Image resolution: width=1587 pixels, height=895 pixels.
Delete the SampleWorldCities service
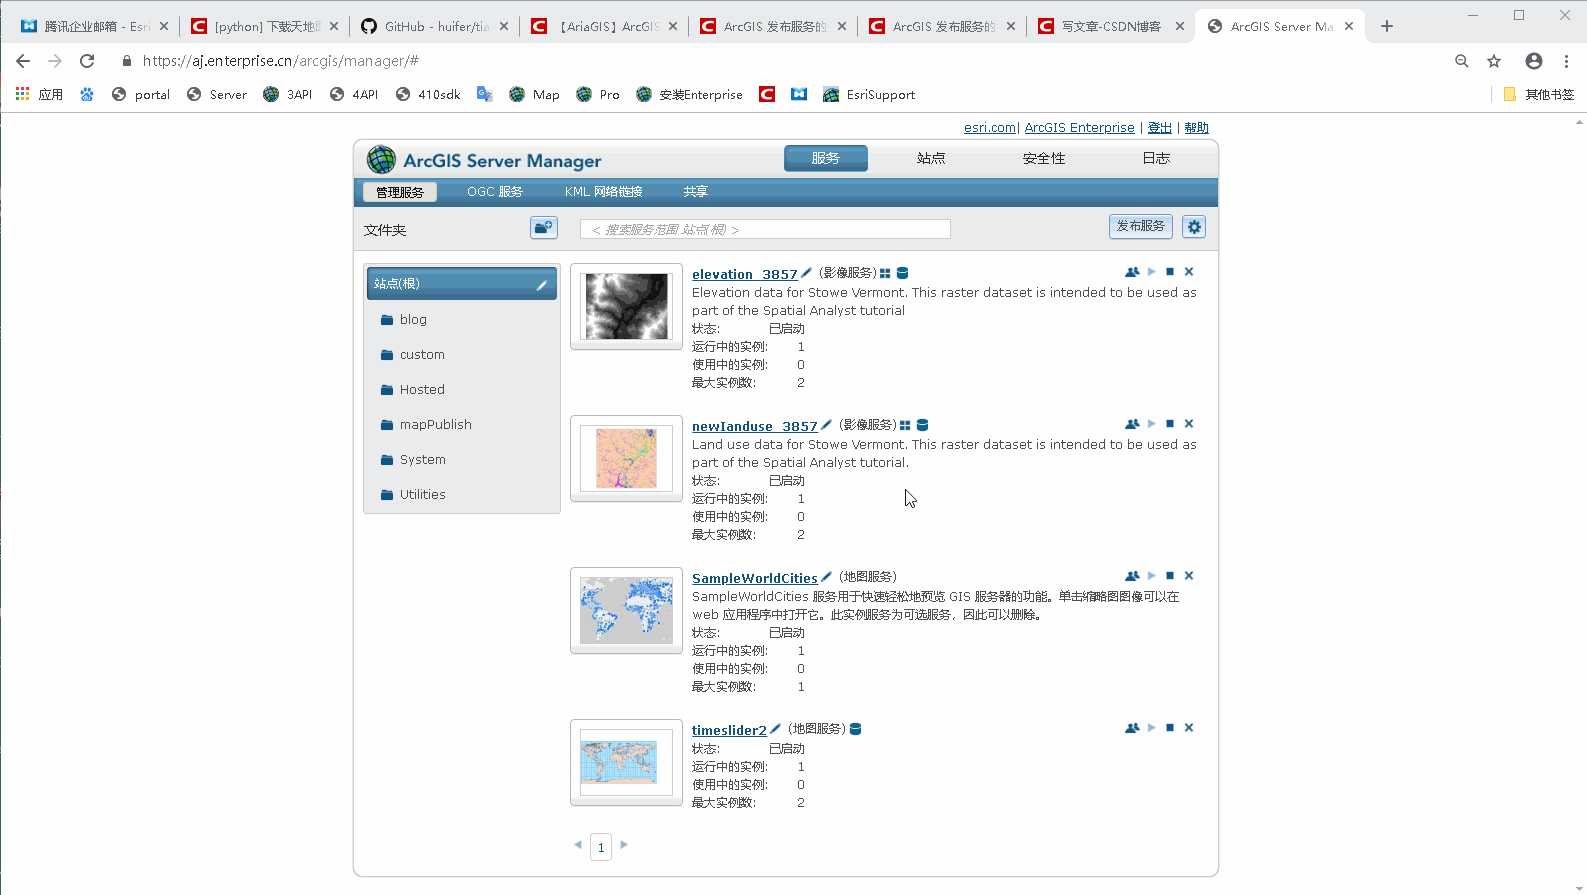point(1189,576)
